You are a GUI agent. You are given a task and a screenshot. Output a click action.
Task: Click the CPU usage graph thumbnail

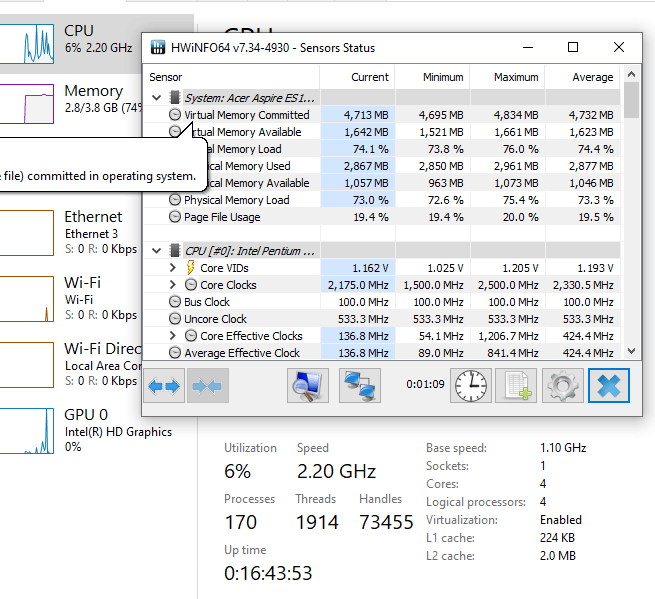point(27,44)
